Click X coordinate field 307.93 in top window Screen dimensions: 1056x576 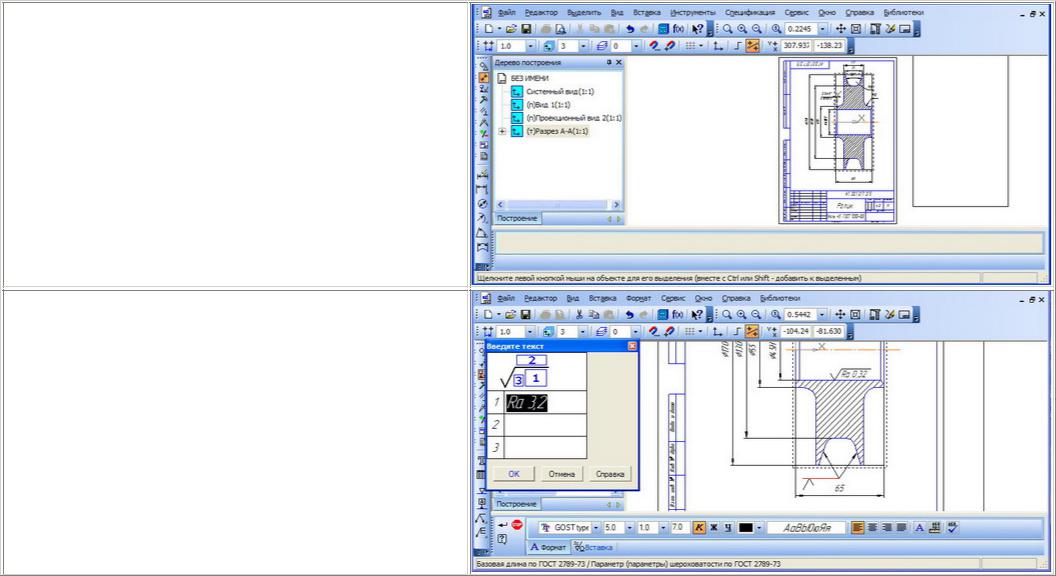pyautogui.click(x=796, y=46)
